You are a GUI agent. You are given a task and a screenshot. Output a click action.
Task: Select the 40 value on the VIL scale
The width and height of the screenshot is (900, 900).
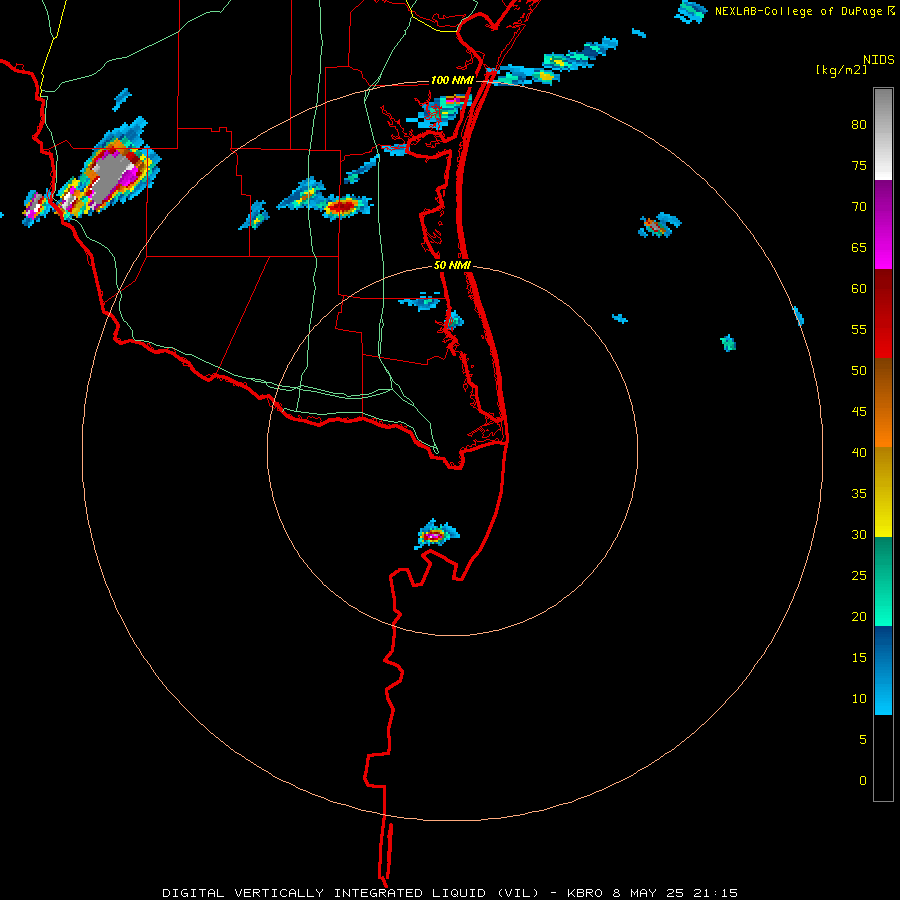pos(859,452)
